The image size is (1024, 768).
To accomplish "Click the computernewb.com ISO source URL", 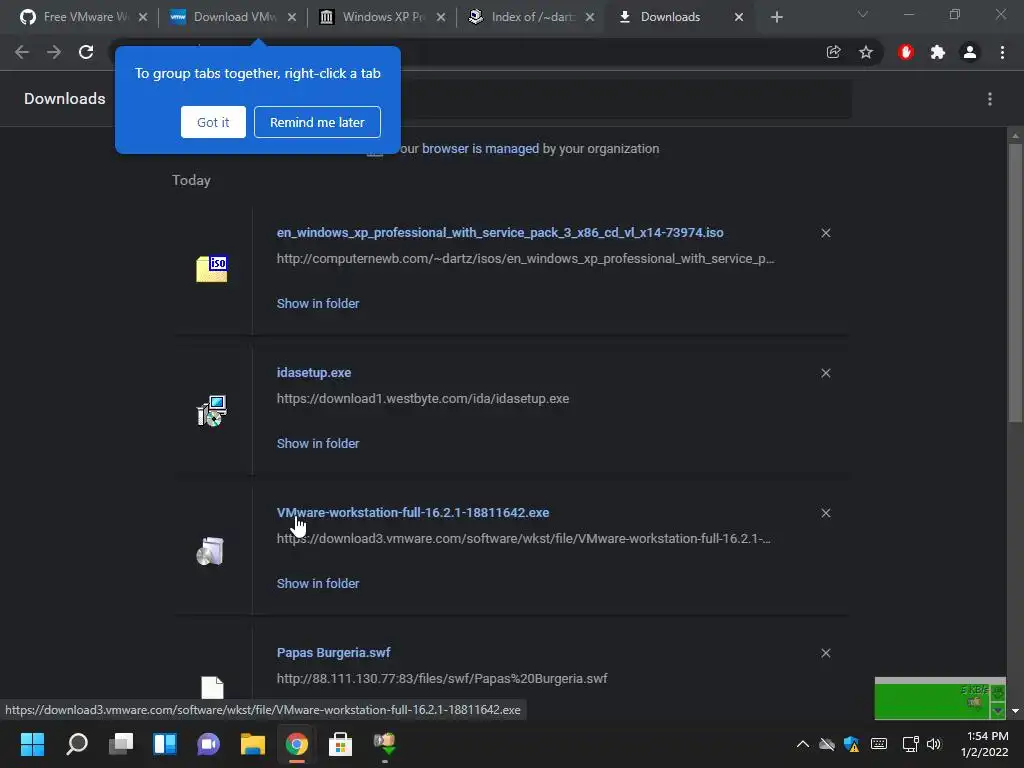I will (x=526, y=259).
